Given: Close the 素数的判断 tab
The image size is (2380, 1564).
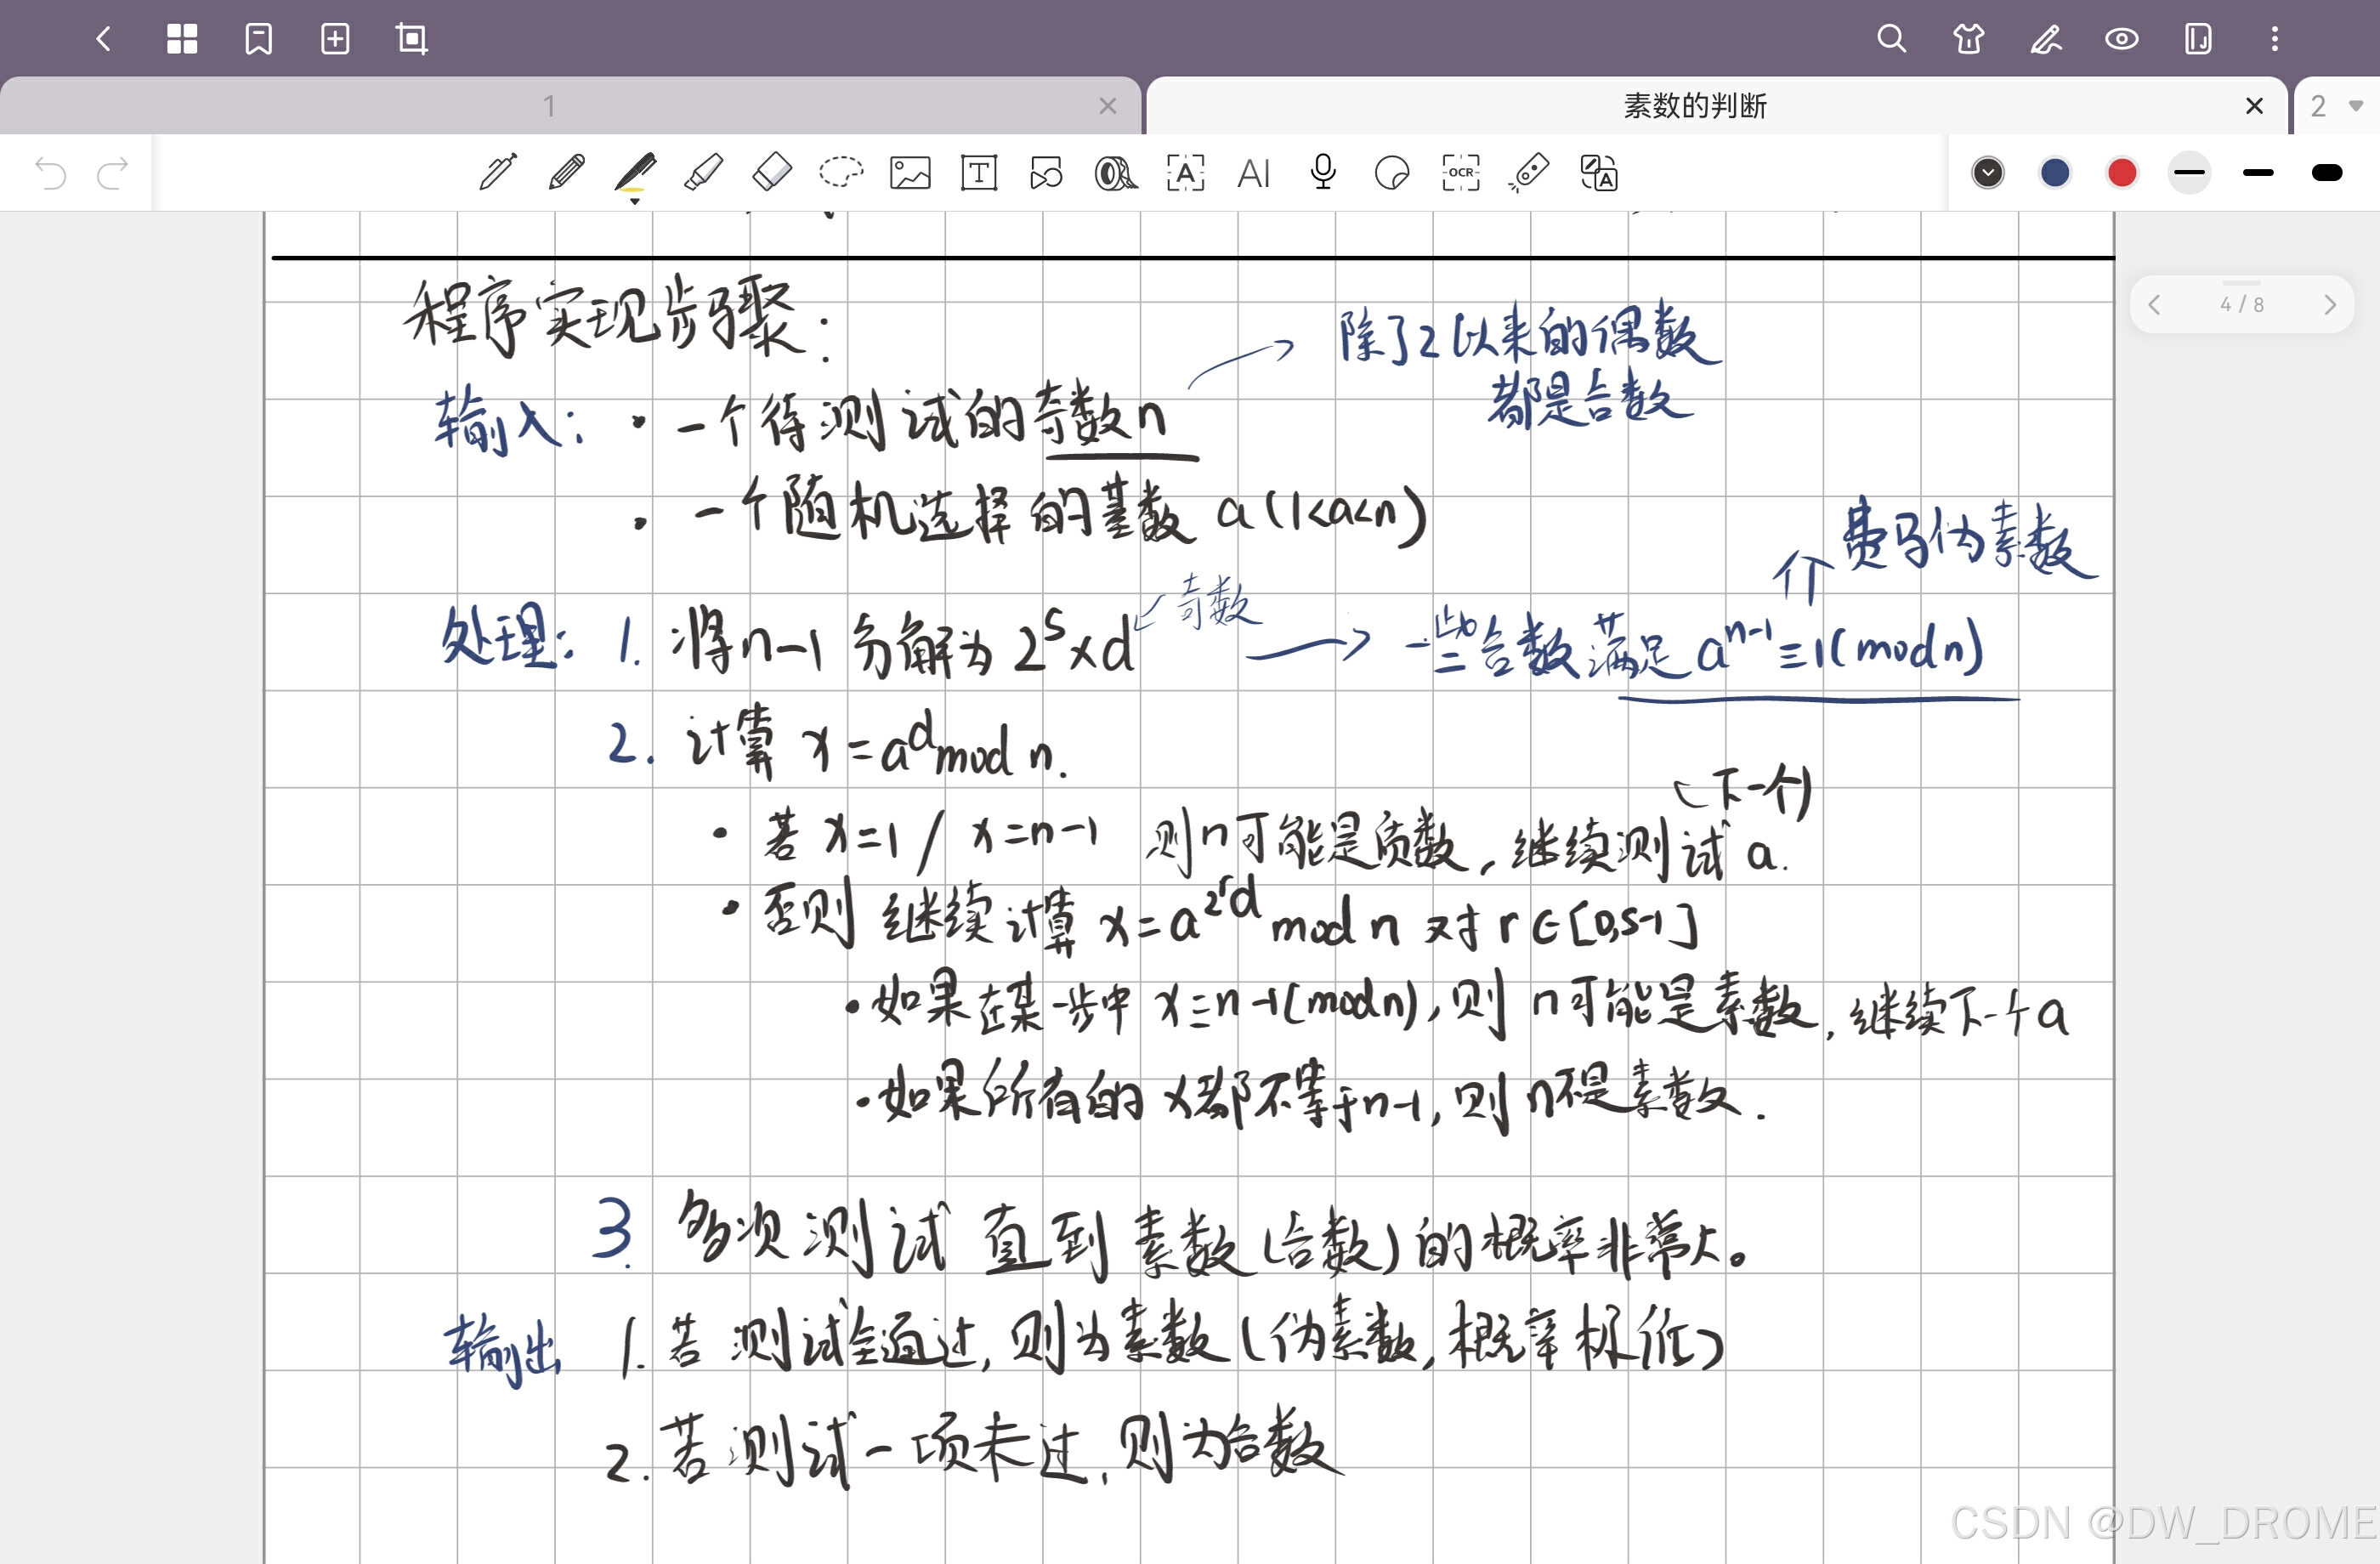Looking at the screenshot, I should tap(2254, 106).
